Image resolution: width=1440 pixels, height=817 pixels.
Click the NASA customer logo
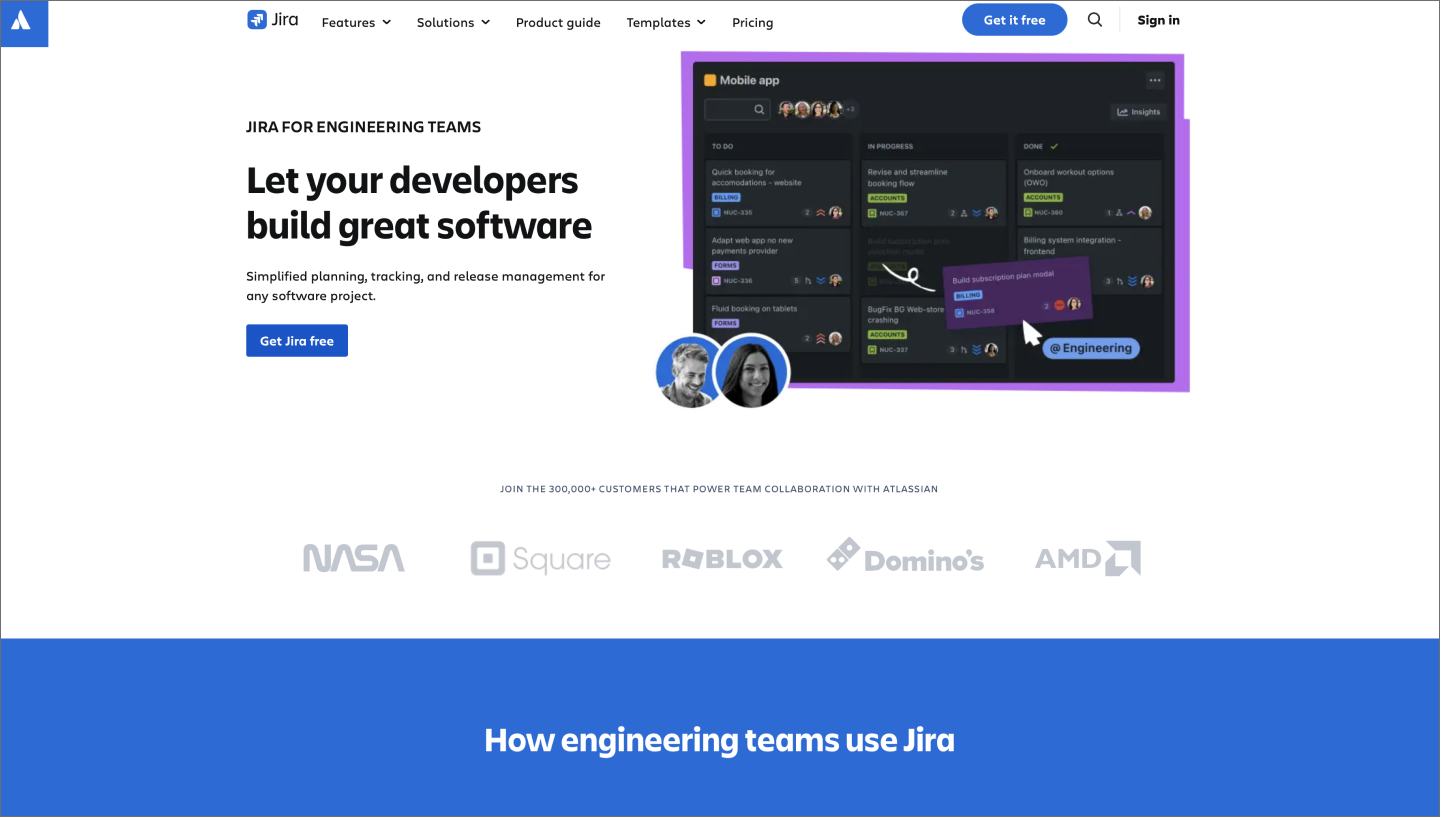pos(354,558)
